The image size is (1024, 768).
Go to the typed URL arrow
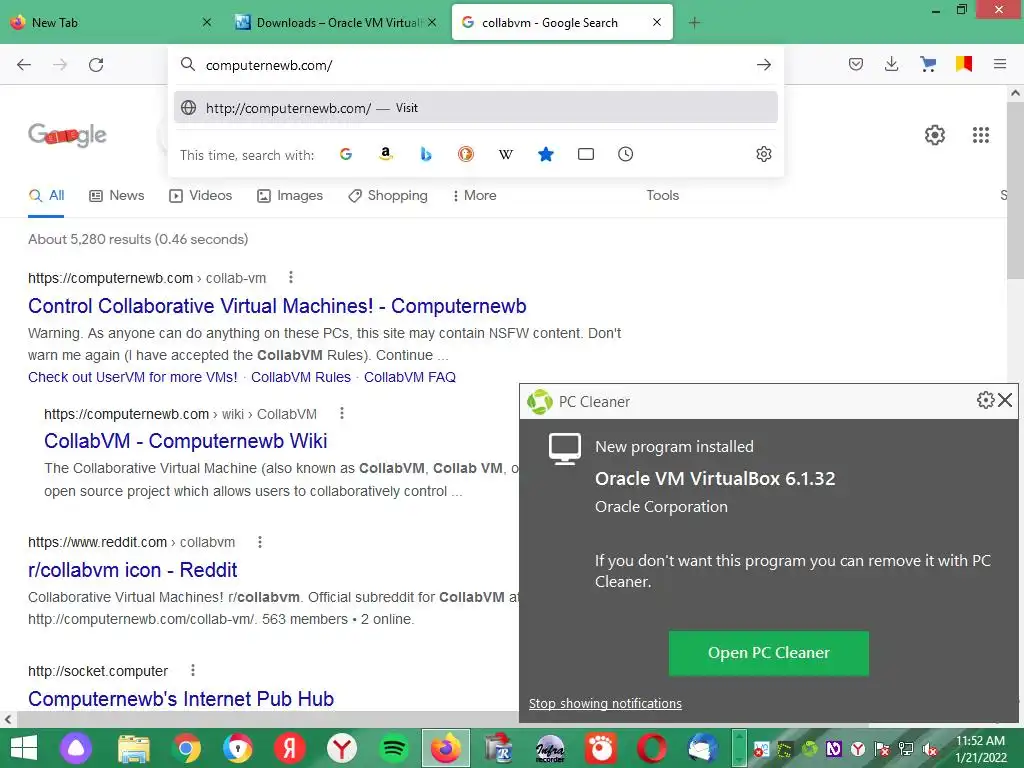point(763,65)
